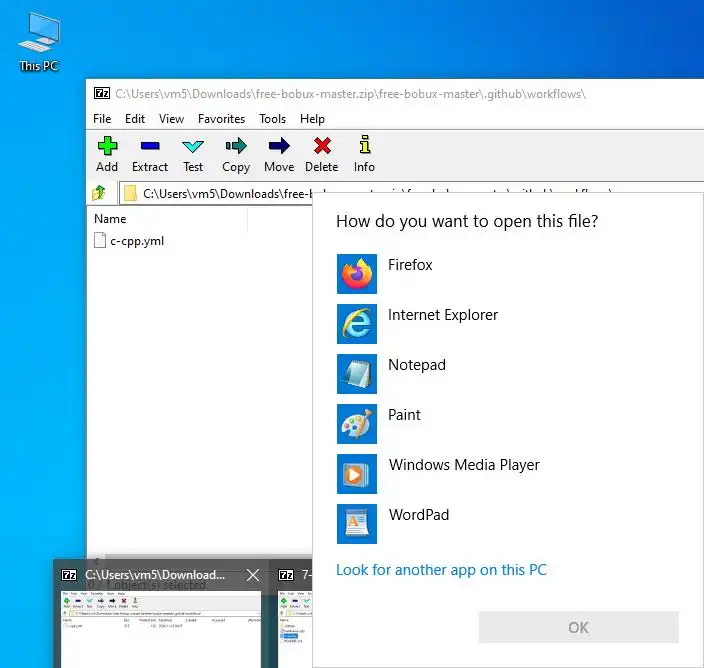Image resolution: width=704 pixels, height=668 pixels.
Task: Click the Add toolbar button
Action: click(107, 154)
